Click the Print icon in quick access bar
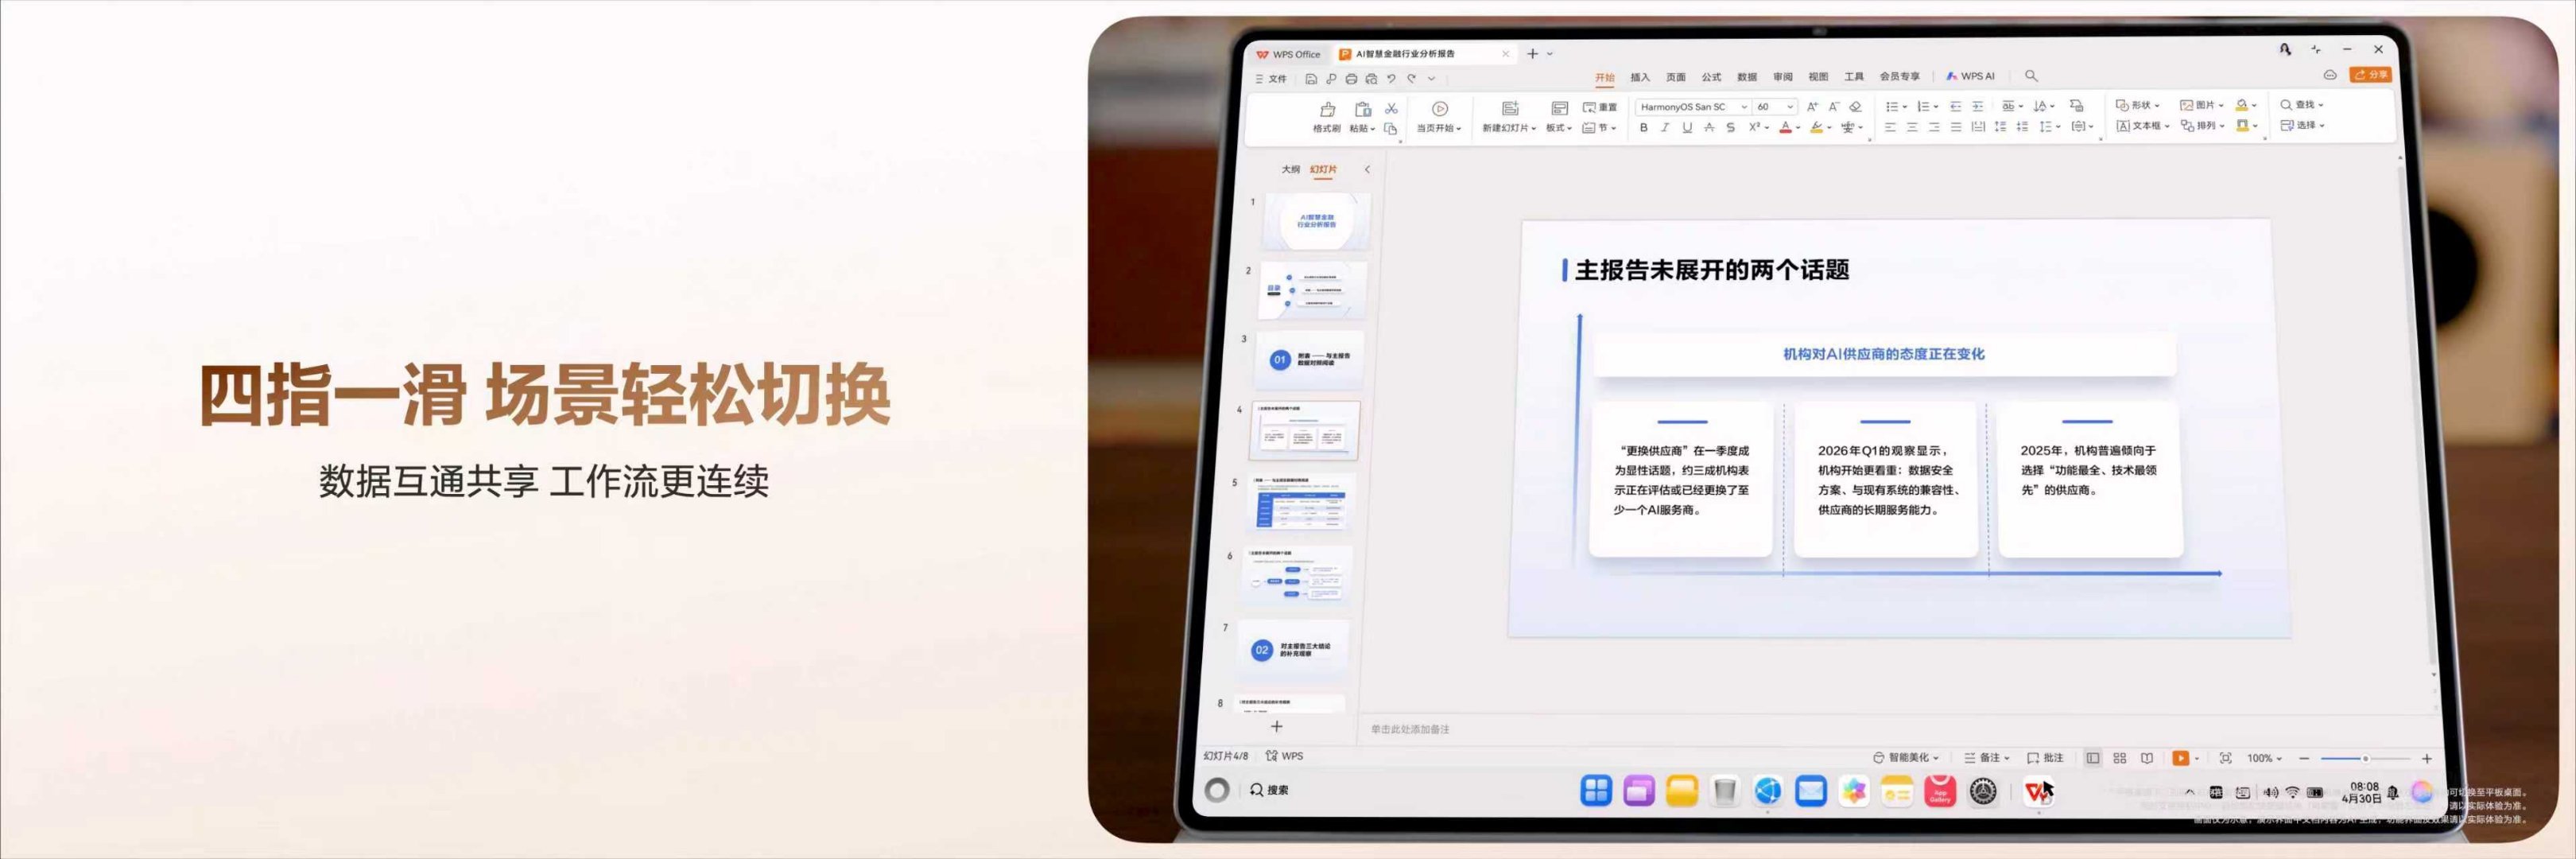Screen dimensions: 2576x859 tap(1351, 78)
